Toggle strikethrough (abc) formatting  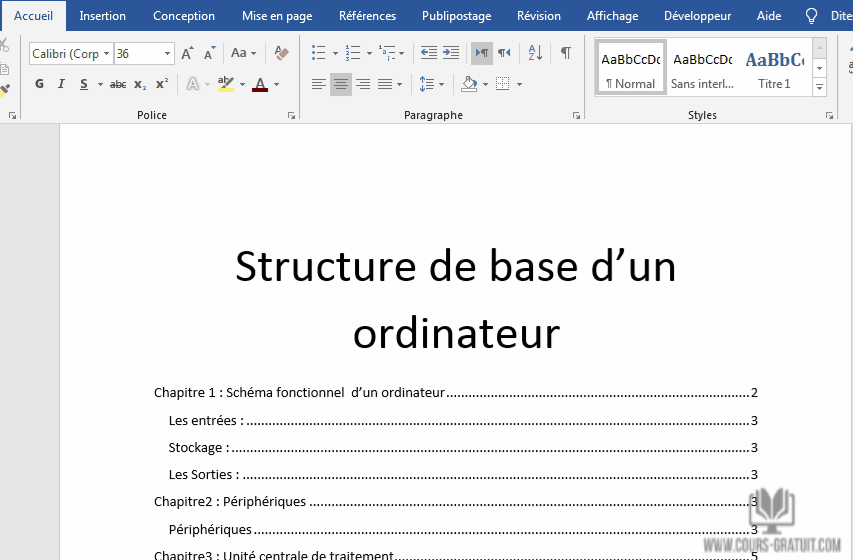click(118, 84)
